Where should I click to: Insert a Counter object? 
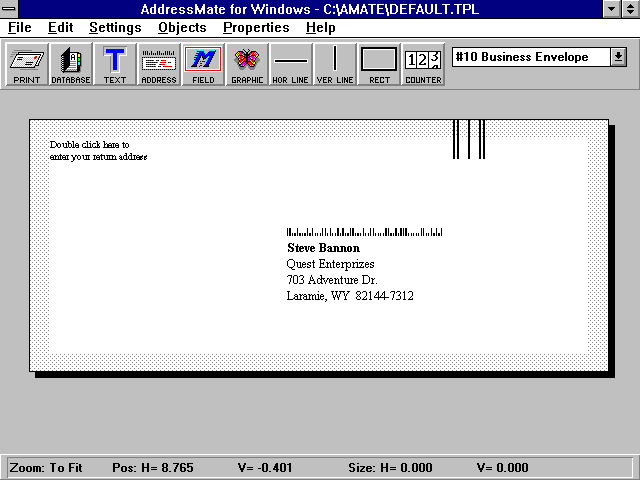click(x=423, y=64)
